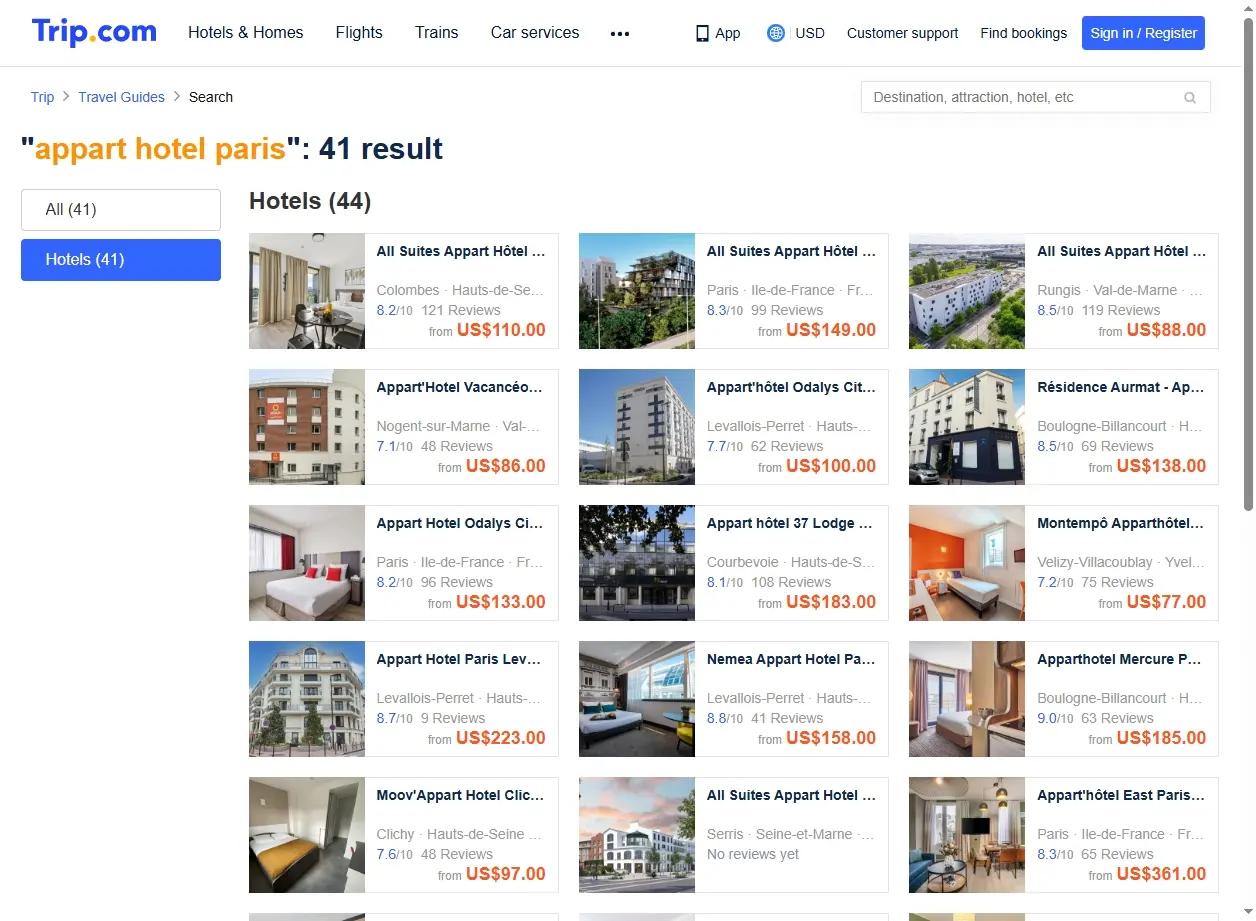This screenshot has width=1256, height=921.
Task: Open Colombes All Suites hotel photo
Action: coord(307,291)
